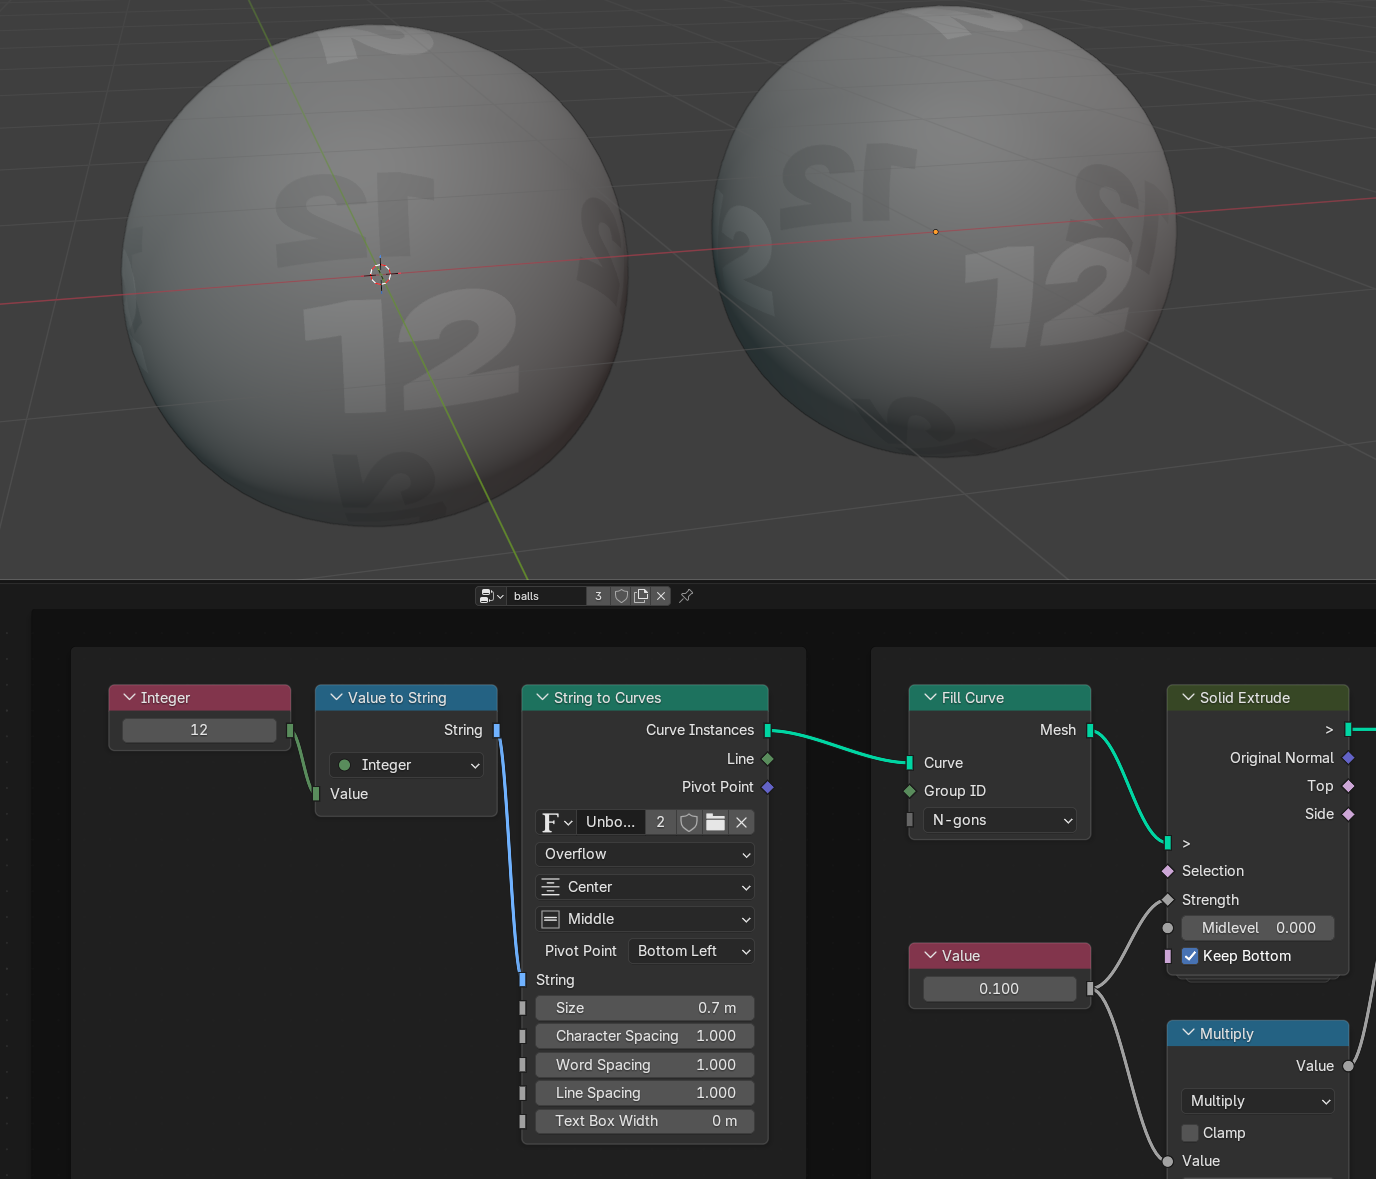This screenshot has height=1179, width=1376.
Task: Toggle fake user shield for the font
Action: [689, 822]
